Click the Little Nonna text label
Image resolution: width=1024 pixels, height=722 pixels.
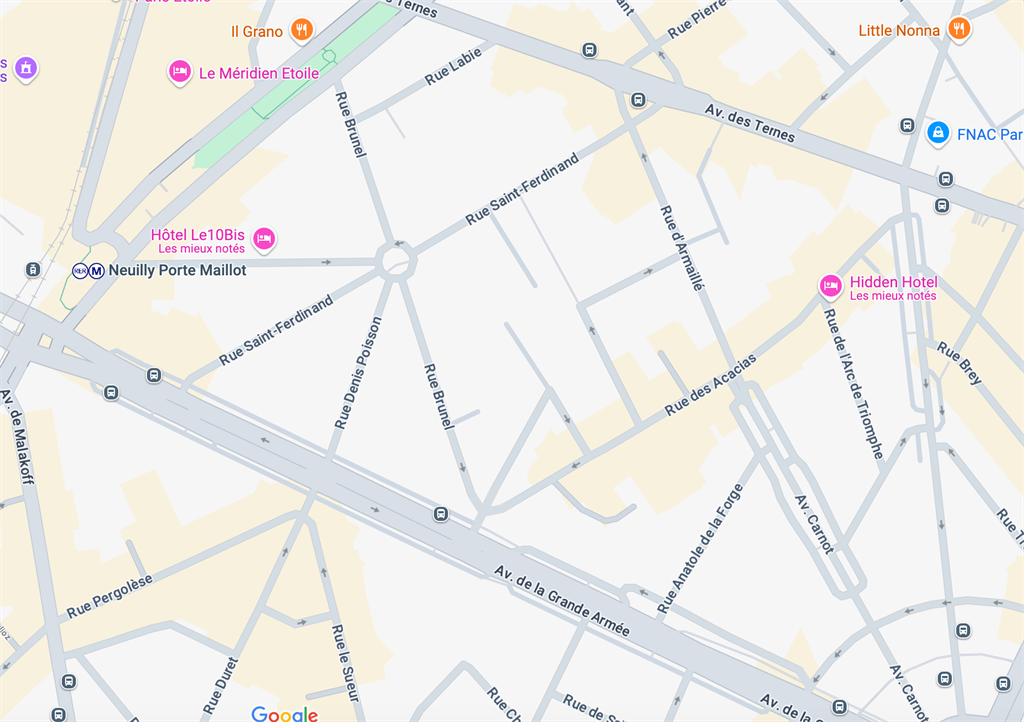pyautogui.click(x=899, y=31)
